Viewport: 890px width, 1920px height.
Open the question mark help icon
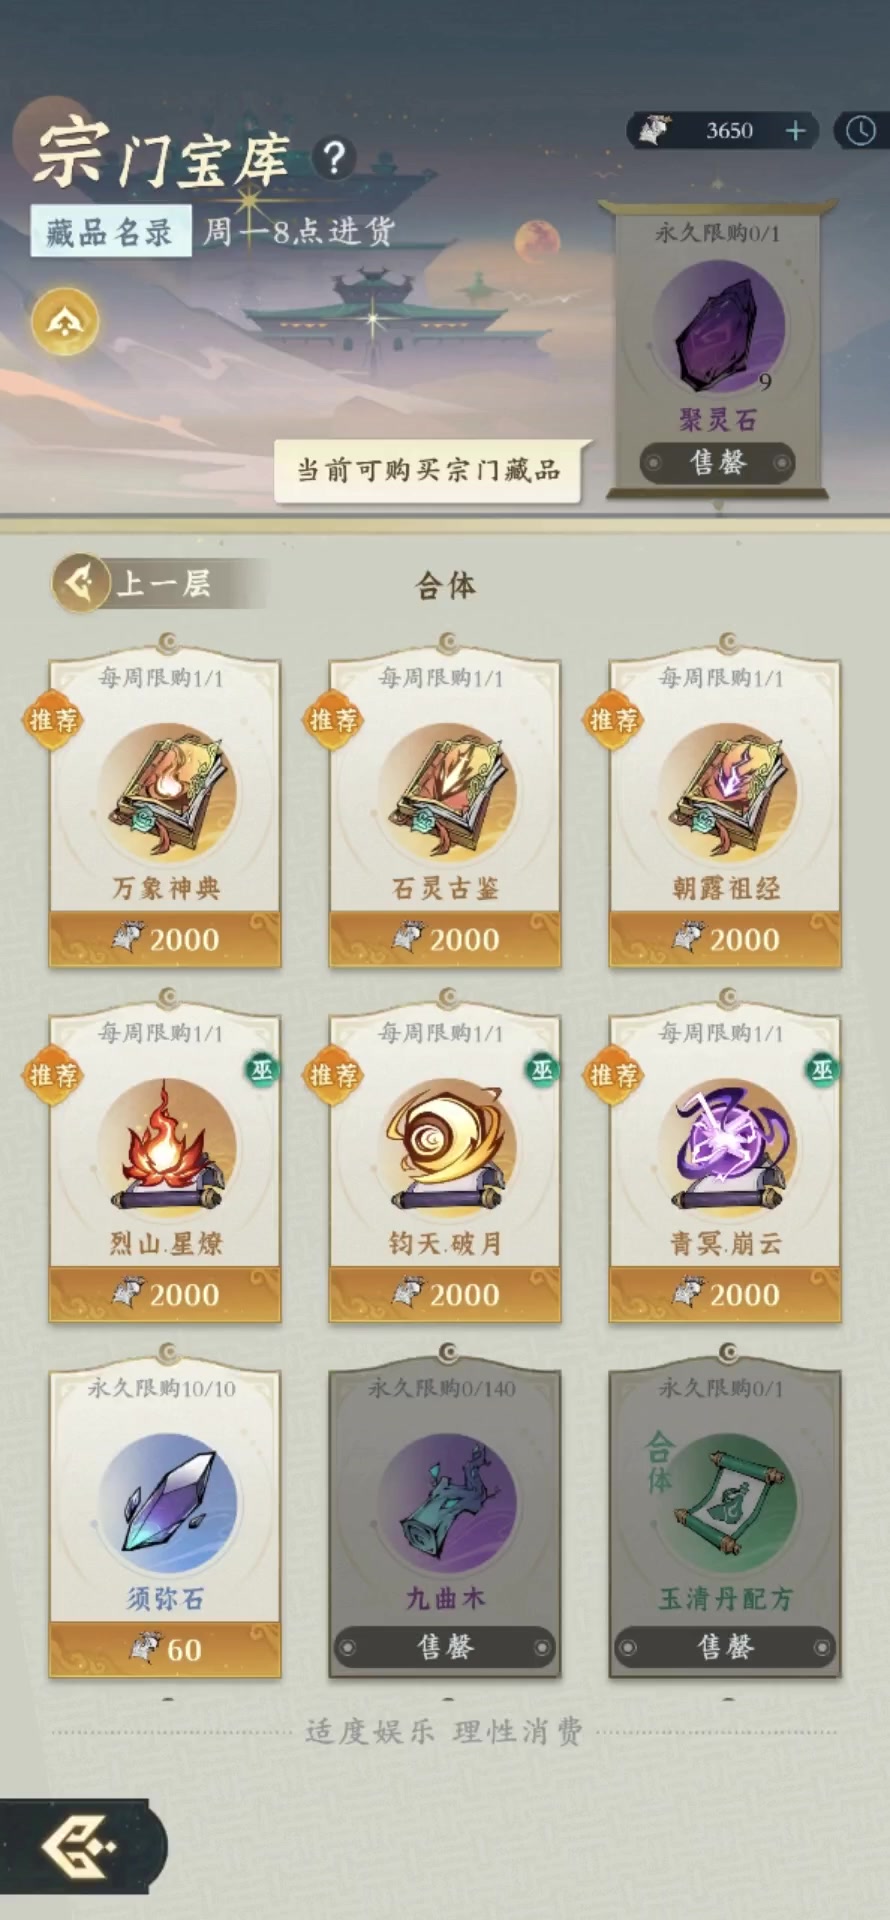click(335, 157)
